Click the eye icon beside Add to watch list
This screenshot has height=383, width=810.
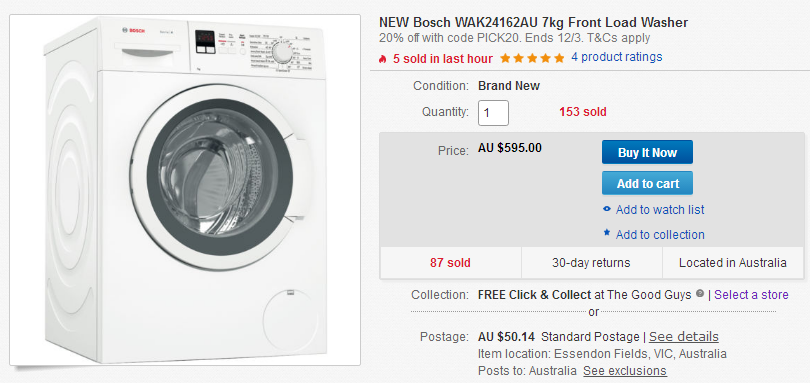pos(607,210)
